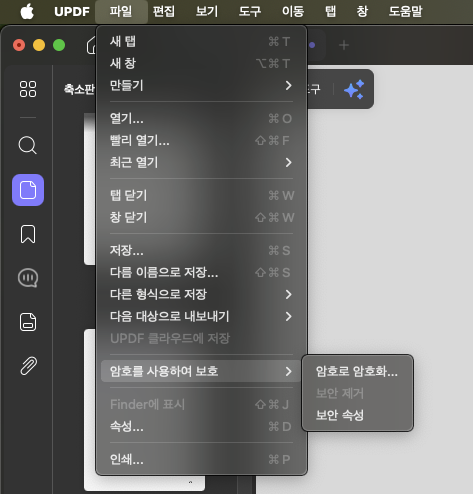
Task: Choose 새 창 menu item
Action: (201, 63)
